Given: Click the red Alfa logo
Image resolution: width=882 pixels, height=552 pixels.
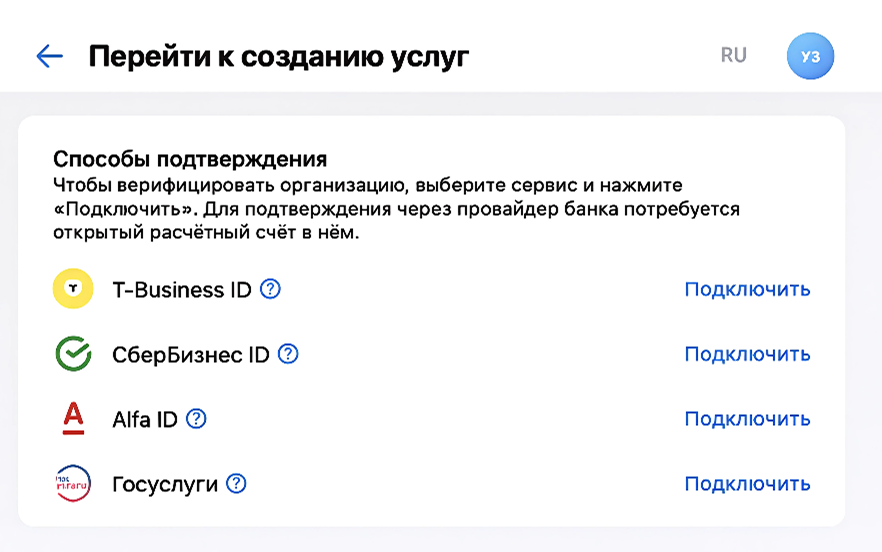Looking at the screenshot, I should [x=73, y=419].
